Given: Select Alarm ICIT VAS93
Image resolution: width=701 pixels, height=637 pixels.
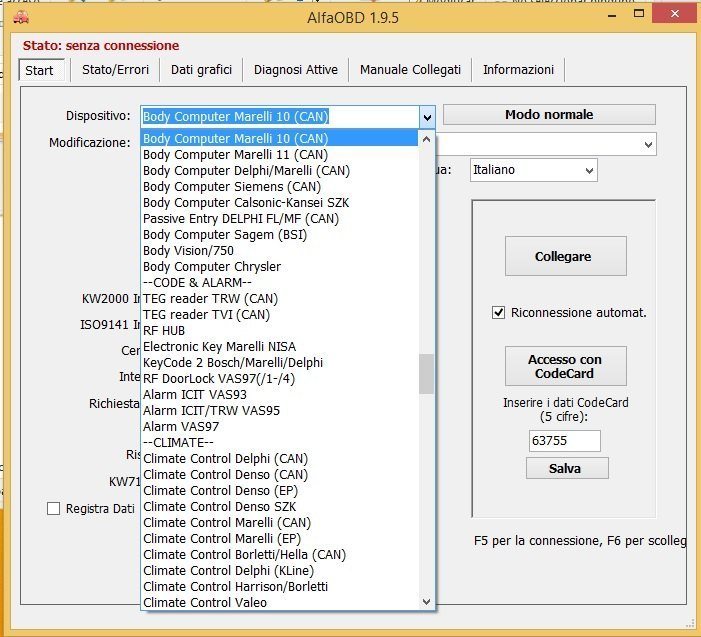Looking at the screenshot, I should (x=279, y=395).
